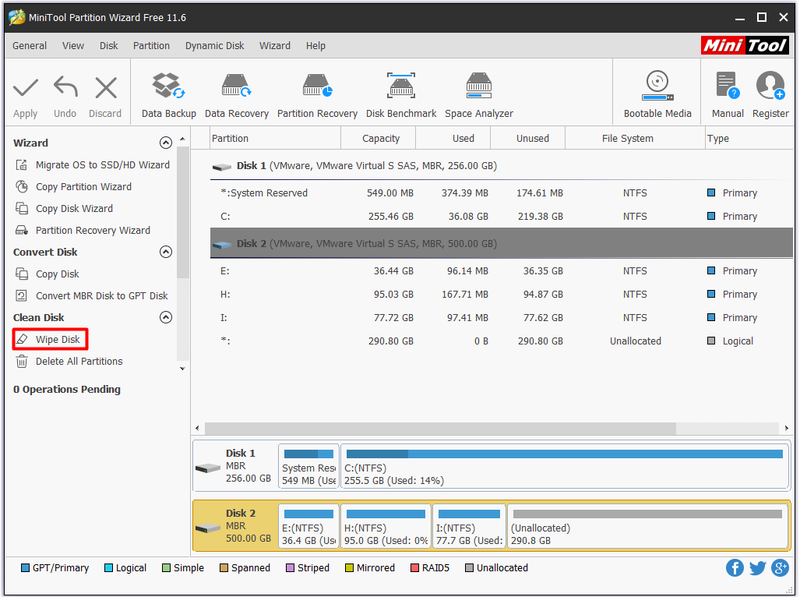Collapse the Convert Disk section
The image size is (800, 597).
tap(166, 252)
